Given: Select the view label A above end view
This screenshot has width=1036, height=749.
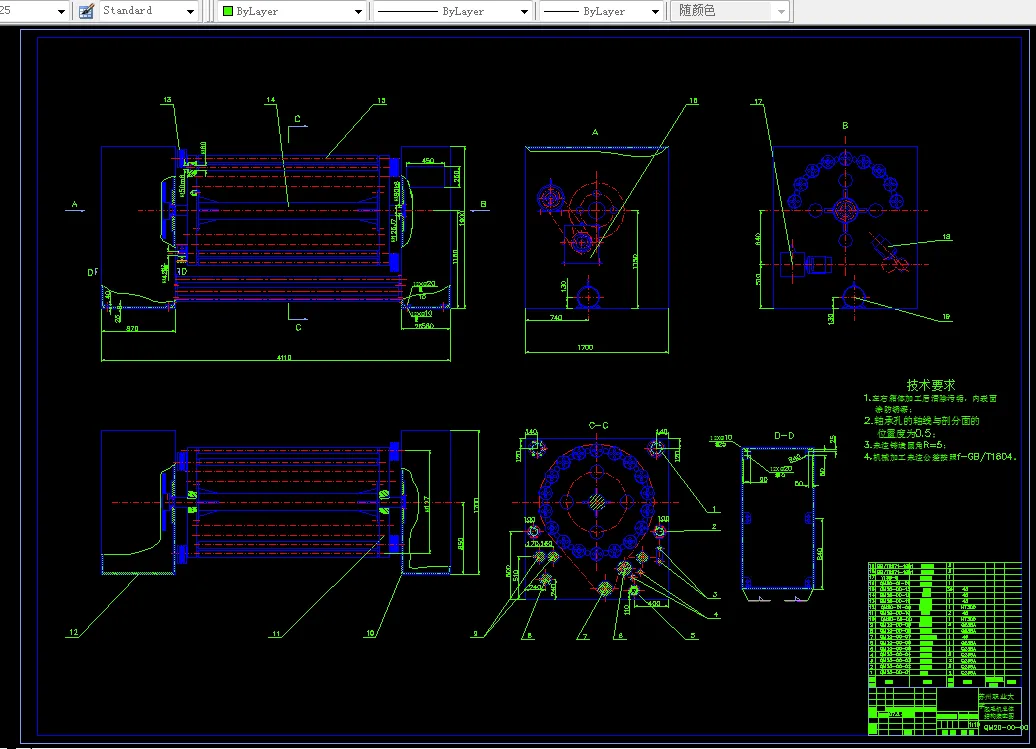Looking at the screenshot, I should click(x=595, y=131).
